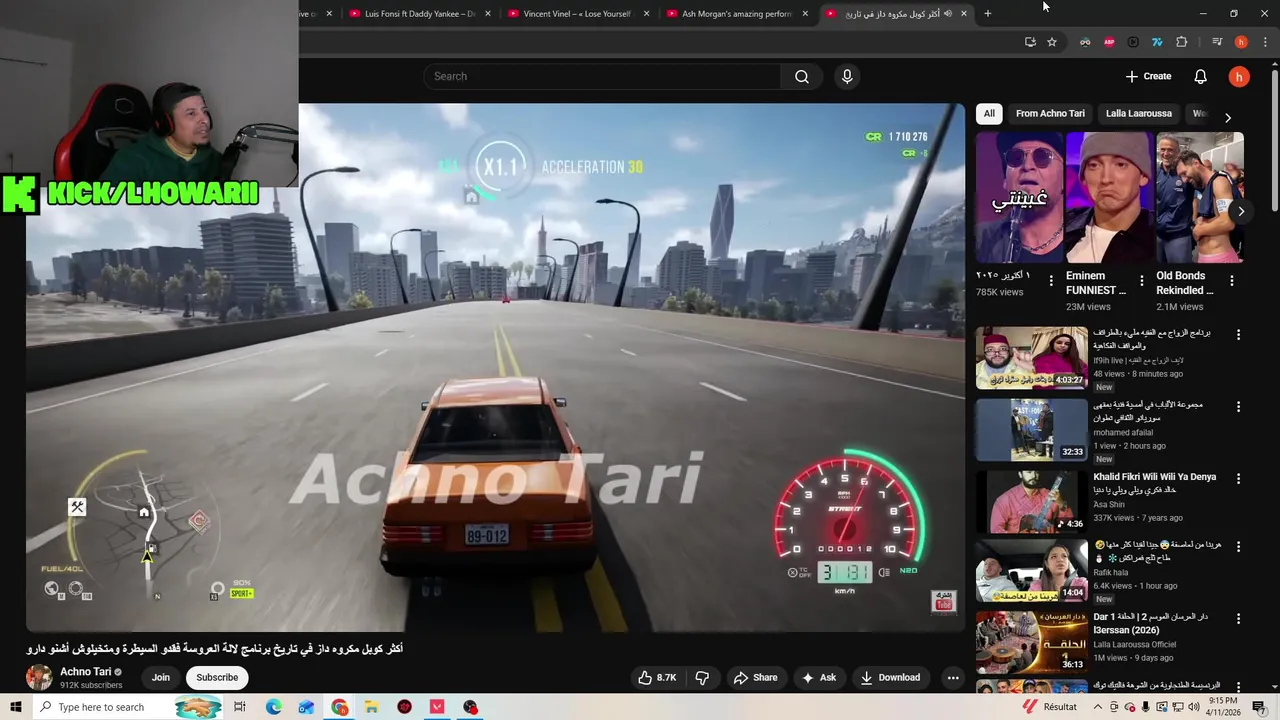Close the Ash Morgan's amazing performance tab

(x=805, y=14)
